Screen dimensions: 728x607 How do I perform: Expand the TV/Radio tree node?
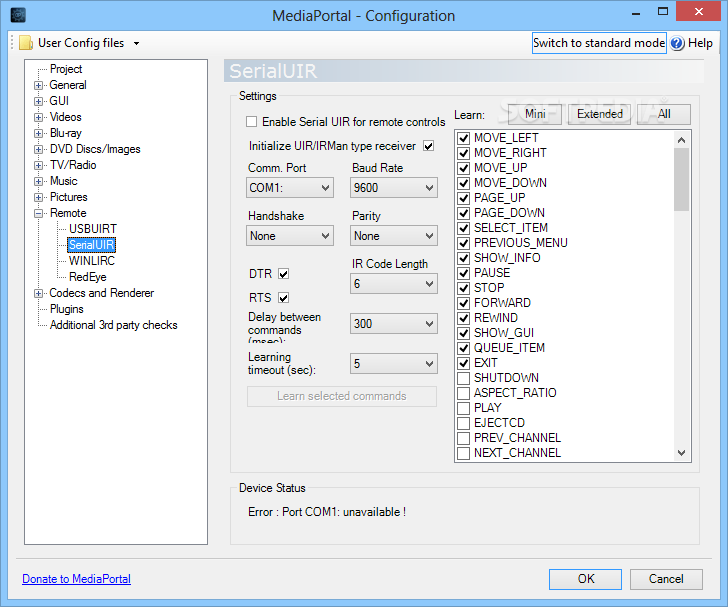39,165
